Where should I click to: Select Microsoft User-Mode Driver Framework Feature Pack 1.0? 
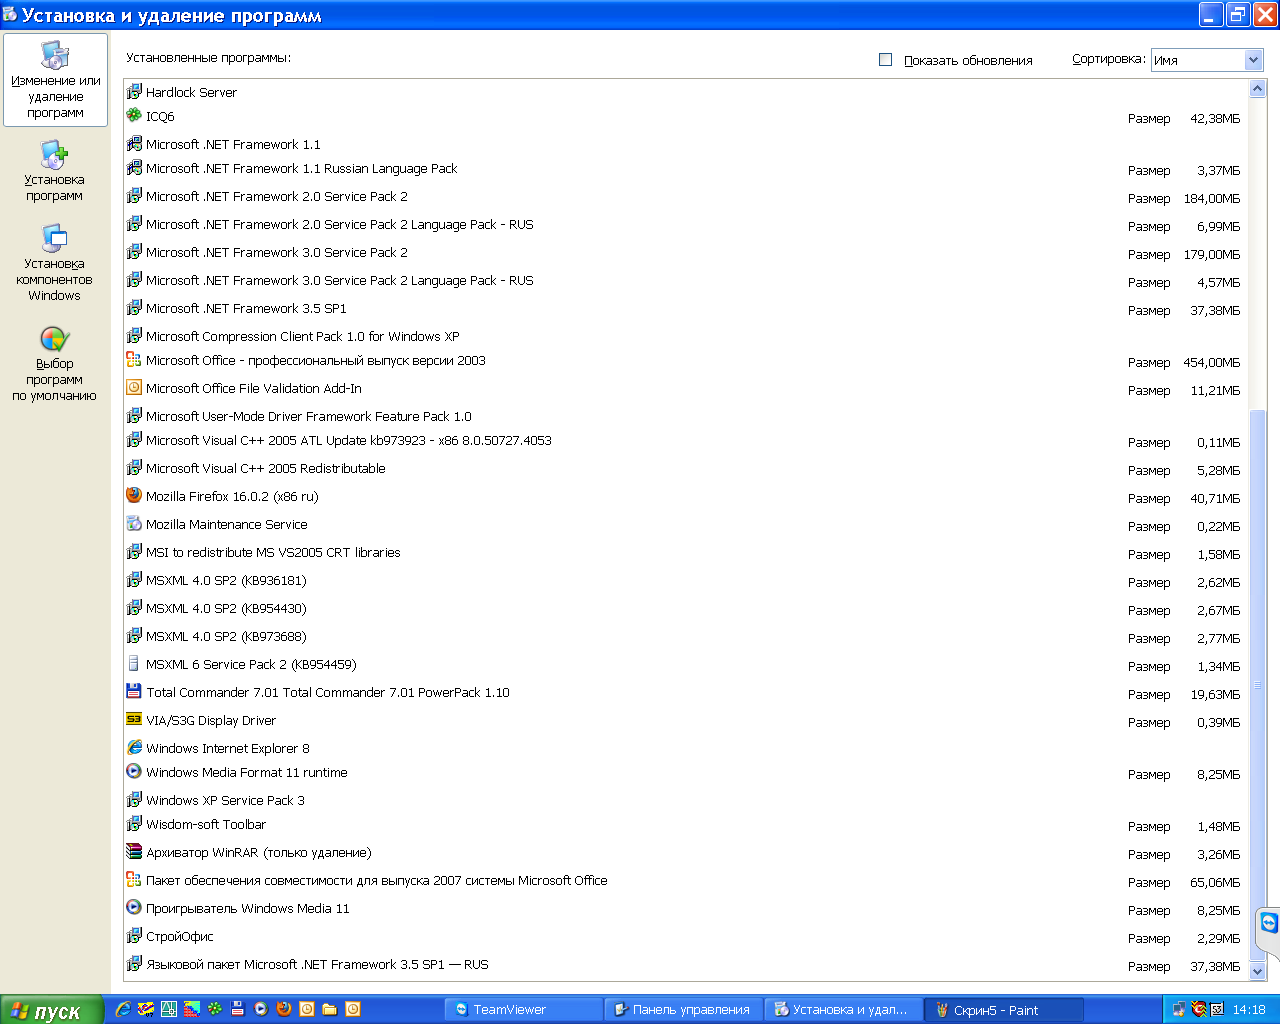(x=685, y=416)
